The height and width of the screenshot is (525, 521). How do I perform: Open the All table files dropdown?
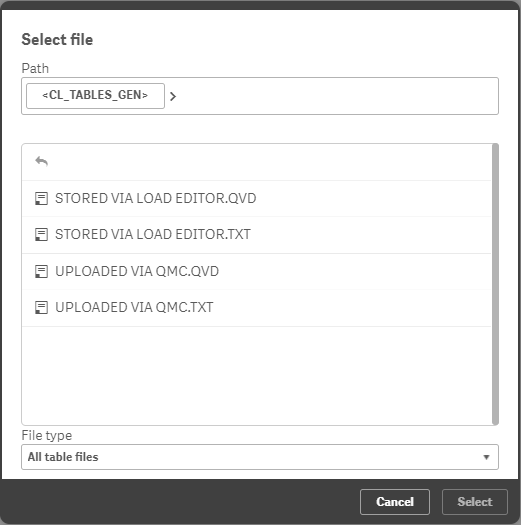pos(260,457)
